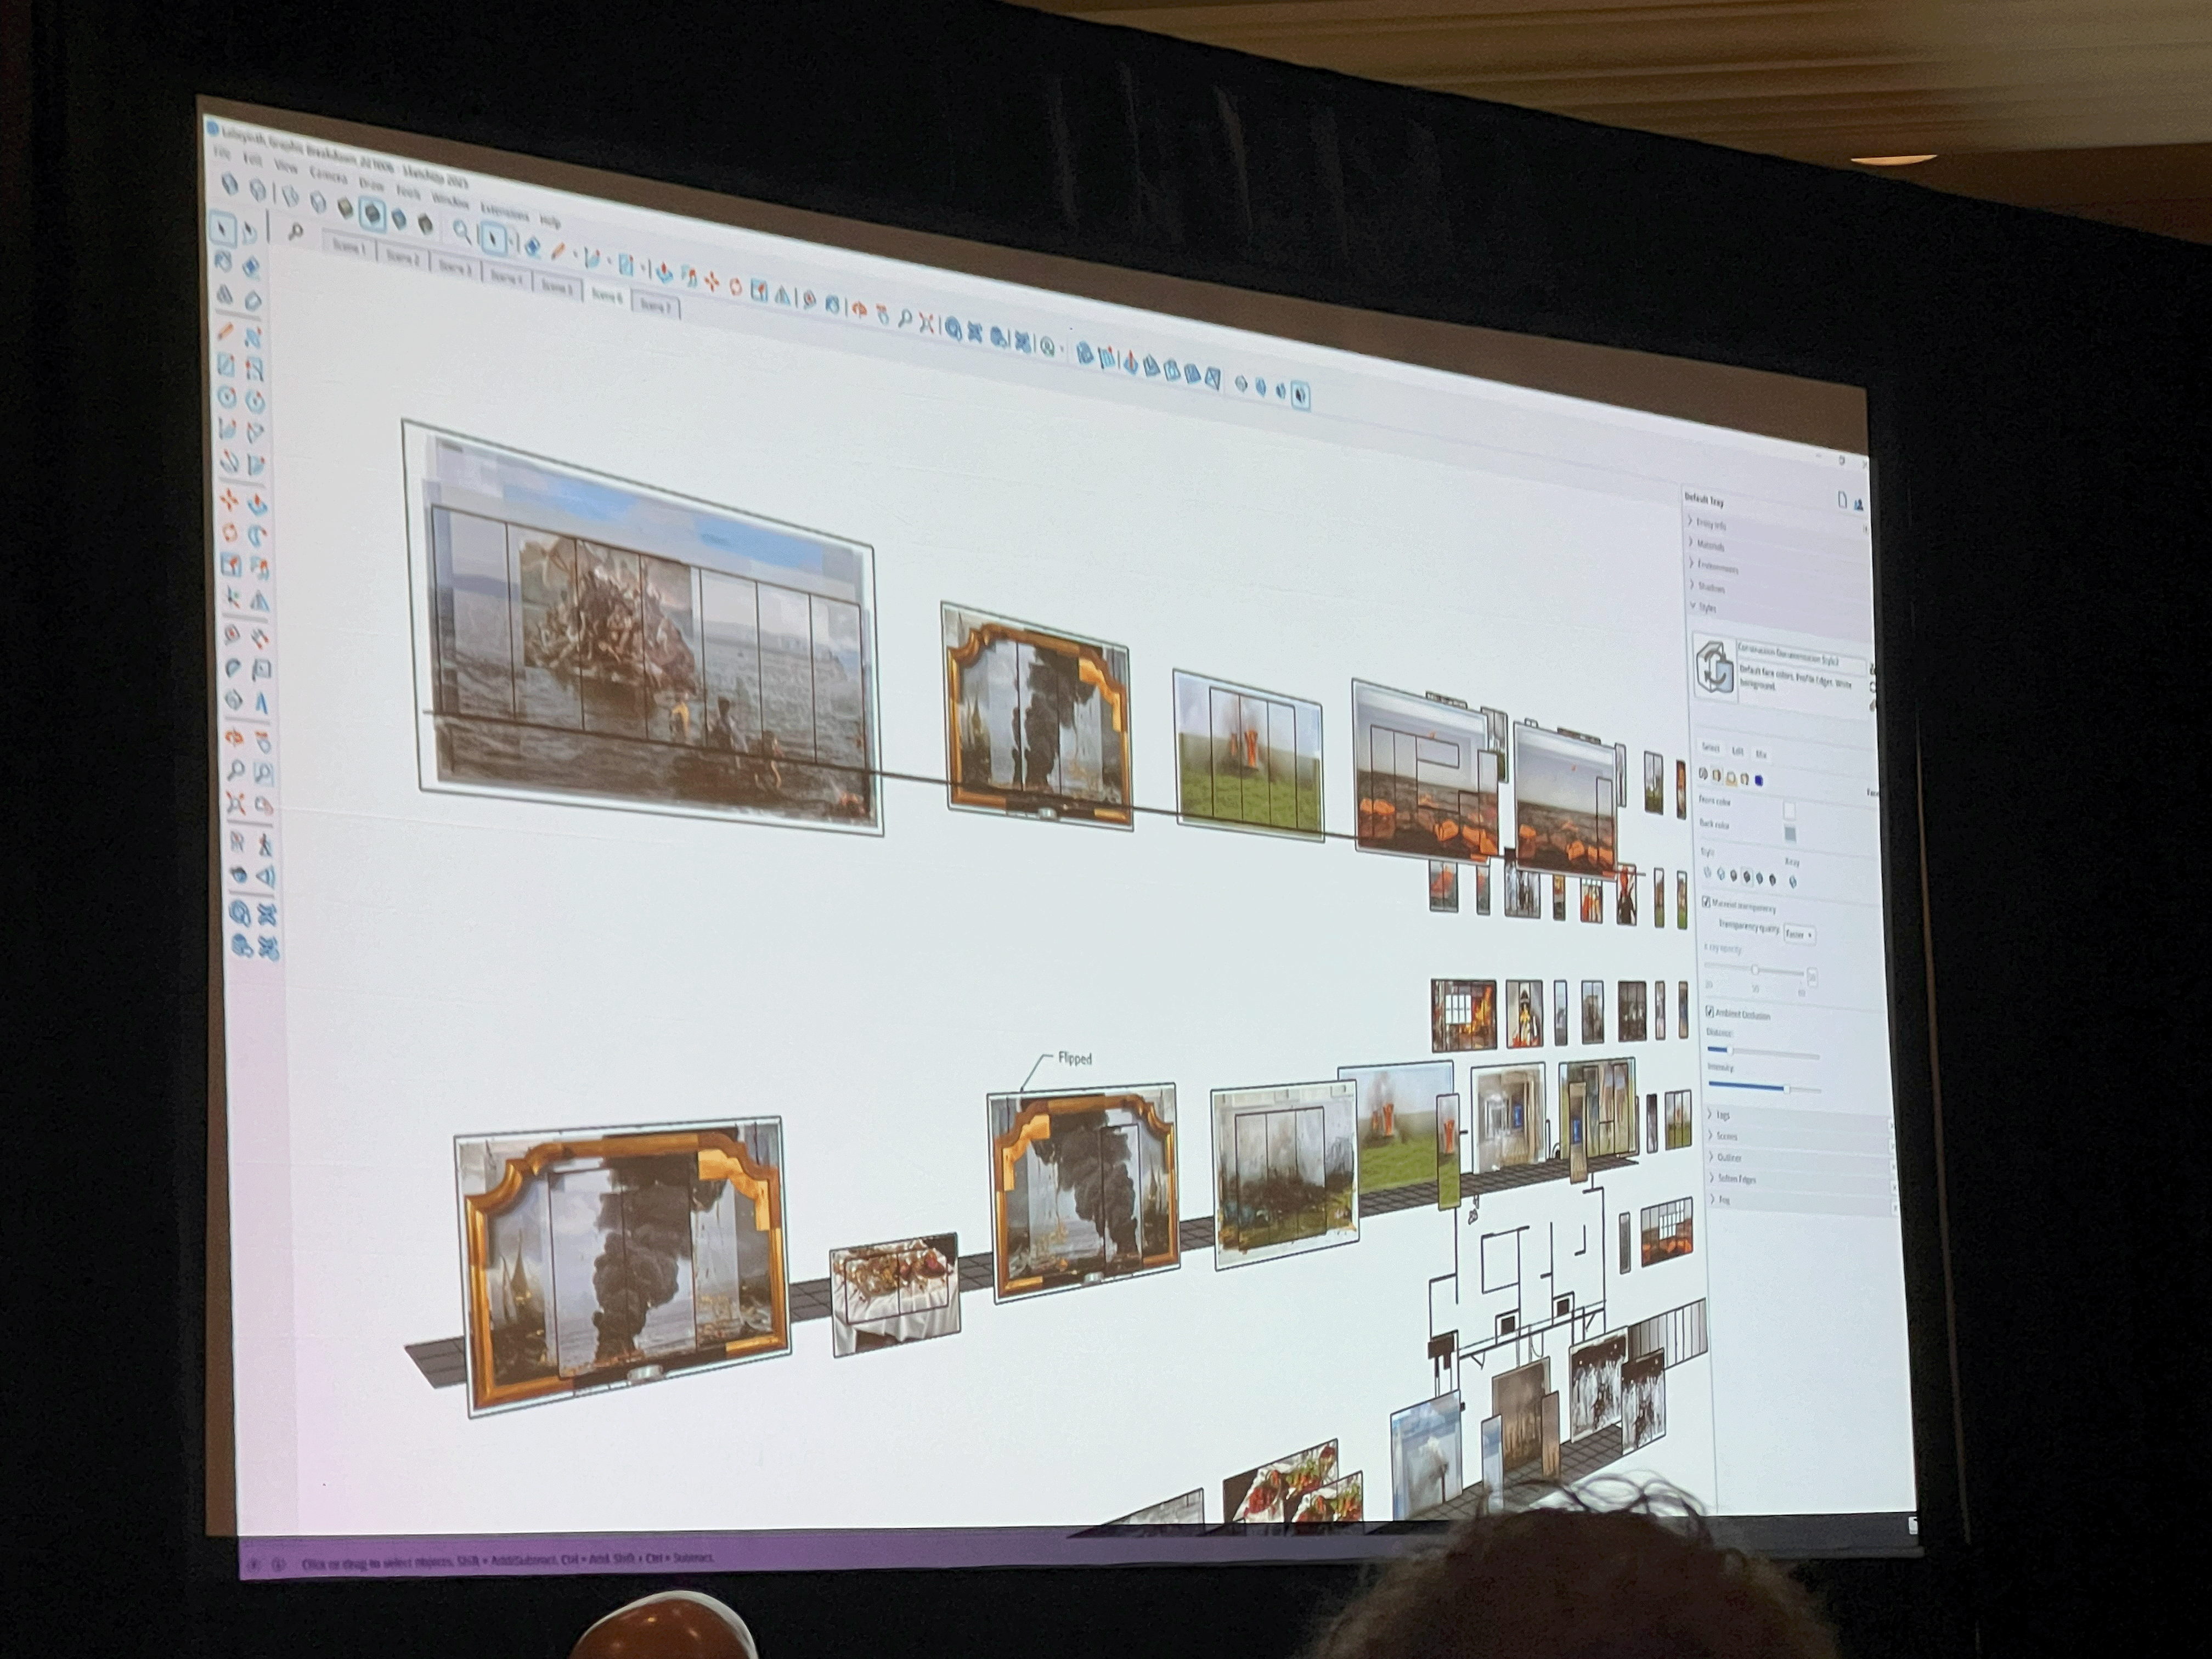Click the search magnifier icon near scene tabs
Viewport: 2212px width, 1659px height.
coord(295,232)
